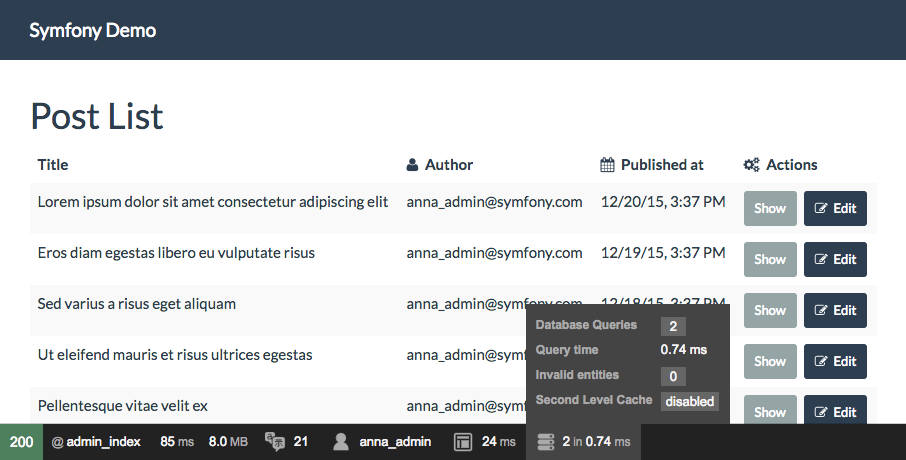The height and width of the screenshot is (460, 906).
Task: Edit the Pellentesque vitae velit ex post
Action: [x=835, y=411]
